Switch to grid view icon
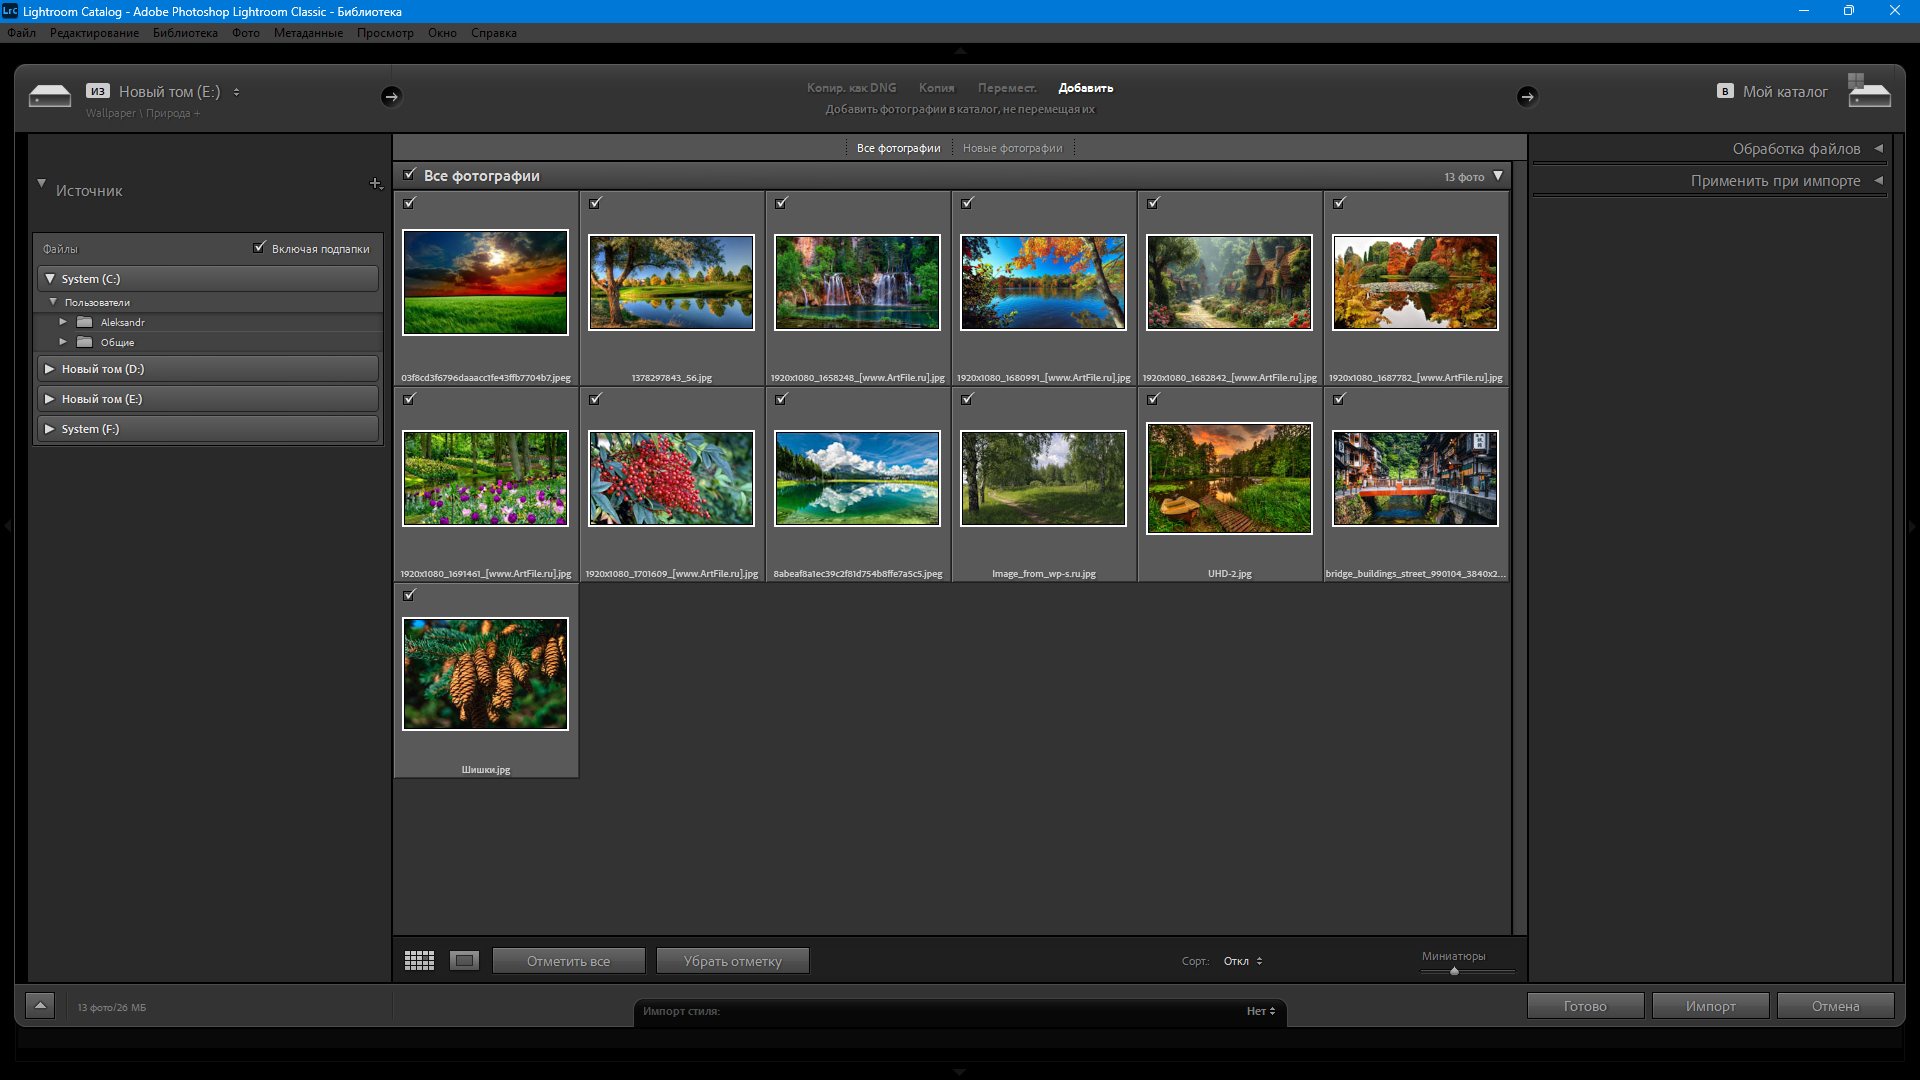The image size is (1920, 1080). click(x=419, y=961)
